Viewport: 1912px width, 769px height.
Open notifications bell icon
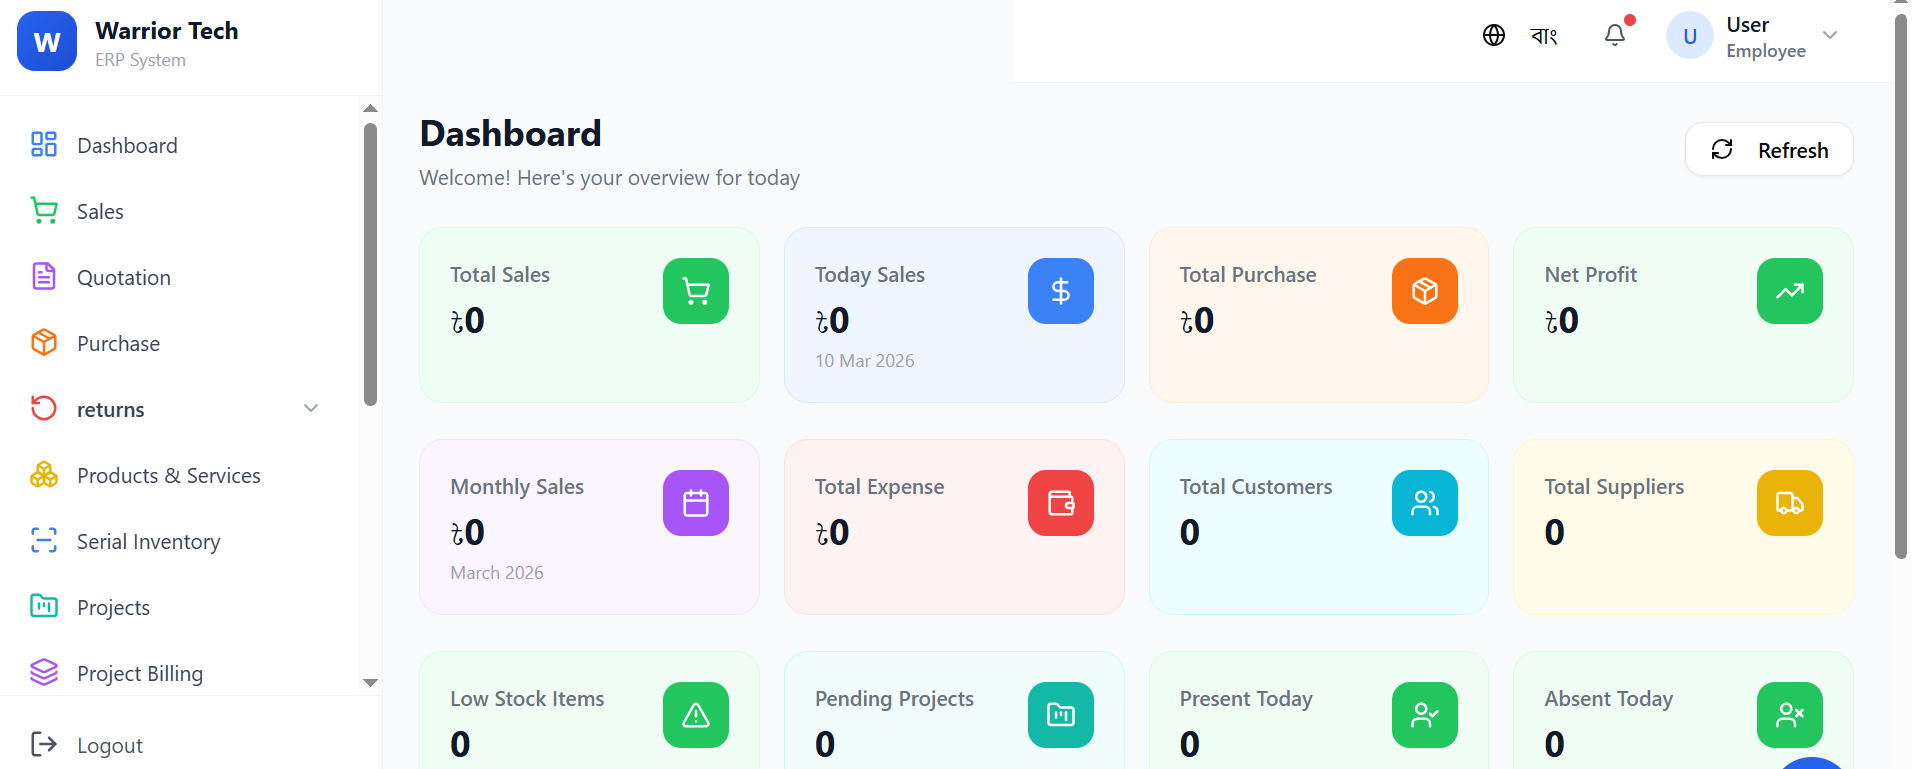(1615, 35)
